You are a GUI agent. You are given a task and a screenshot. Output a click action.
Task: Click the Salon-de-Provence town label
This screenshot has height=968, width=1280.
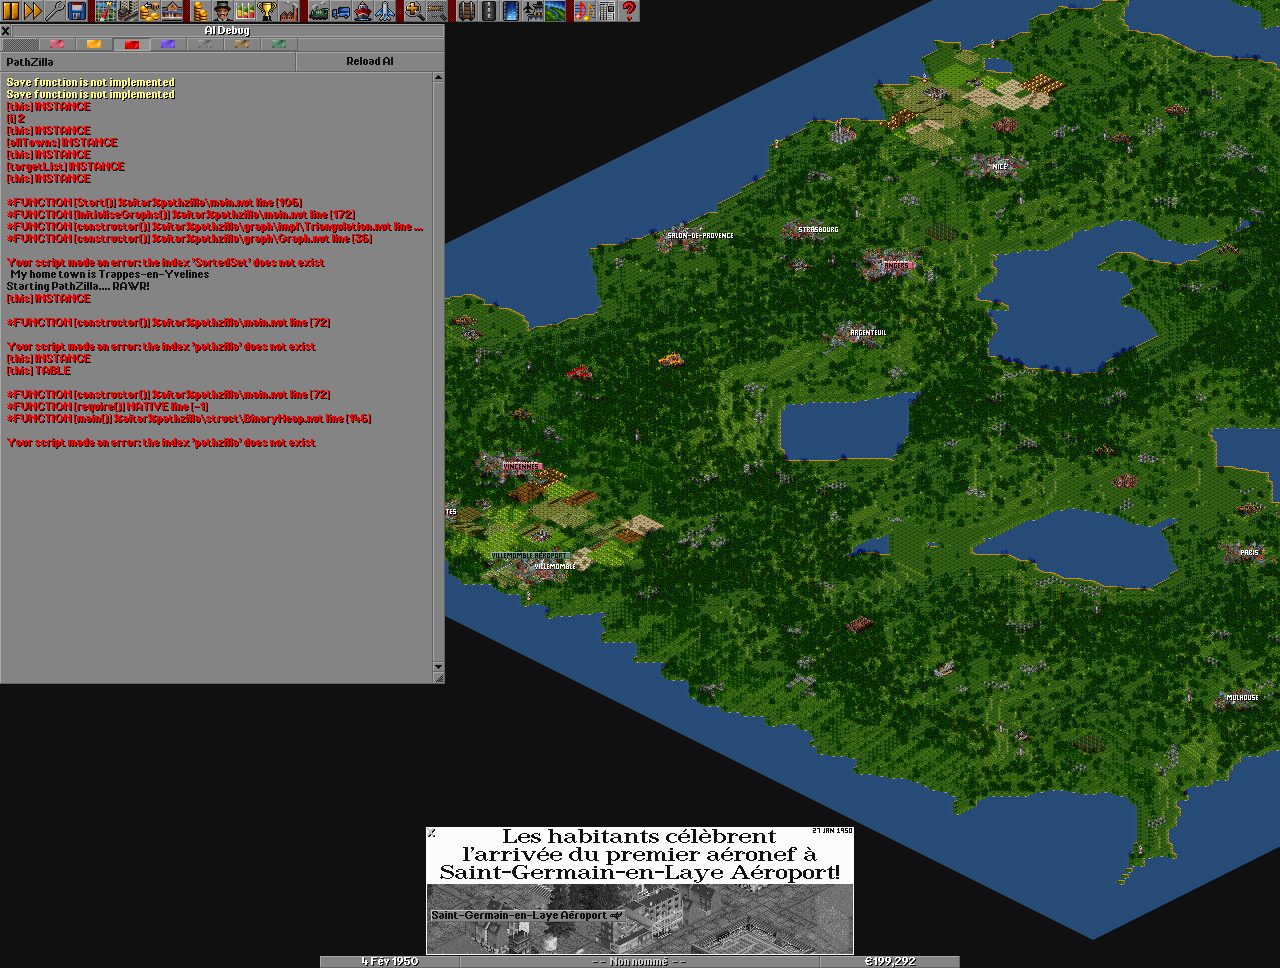(x=700, y=235)
